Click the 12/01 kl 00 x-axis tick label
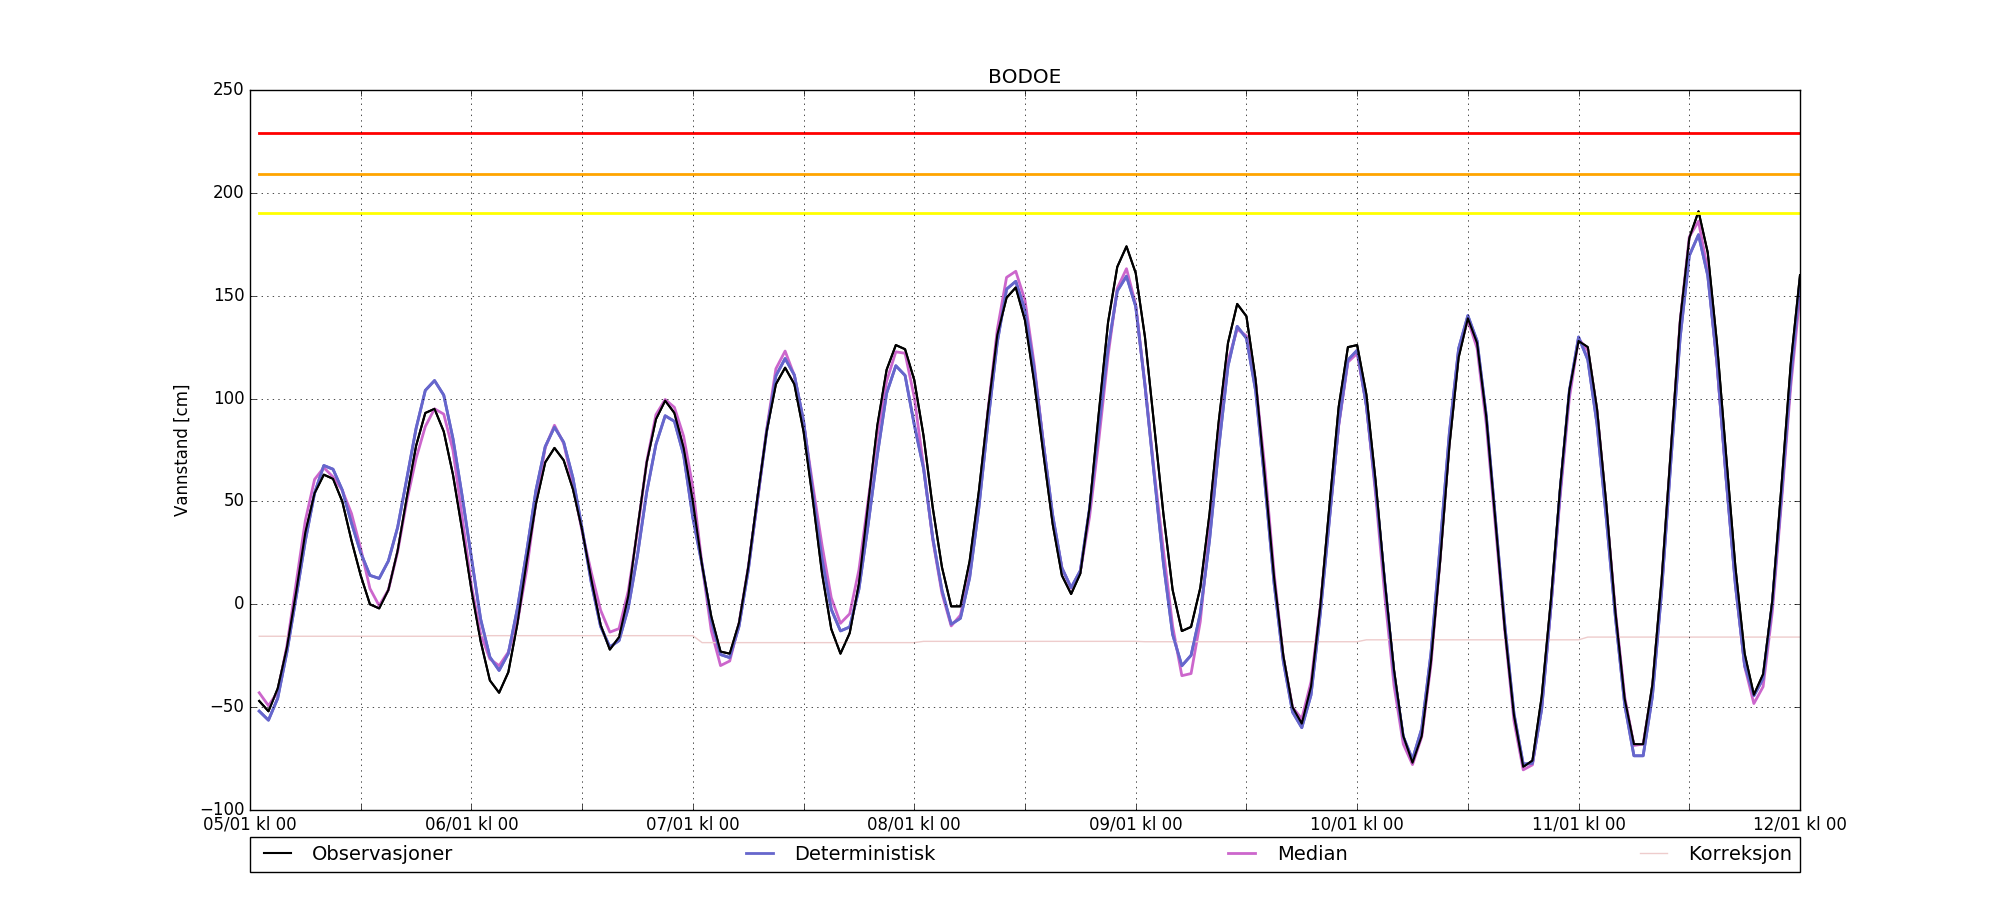Screen dimensions: 2000x900 click(1799, 825)
